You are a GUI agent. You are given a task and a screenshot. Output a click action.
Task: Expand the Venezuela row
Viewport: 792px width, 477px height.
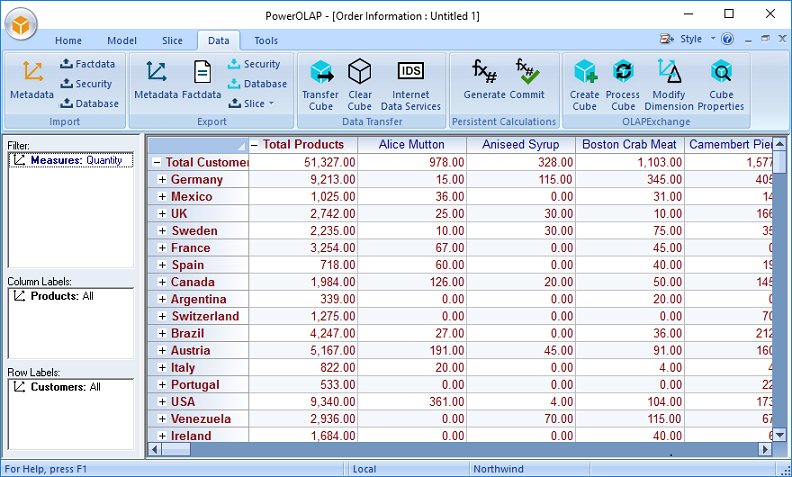point(162,419)
